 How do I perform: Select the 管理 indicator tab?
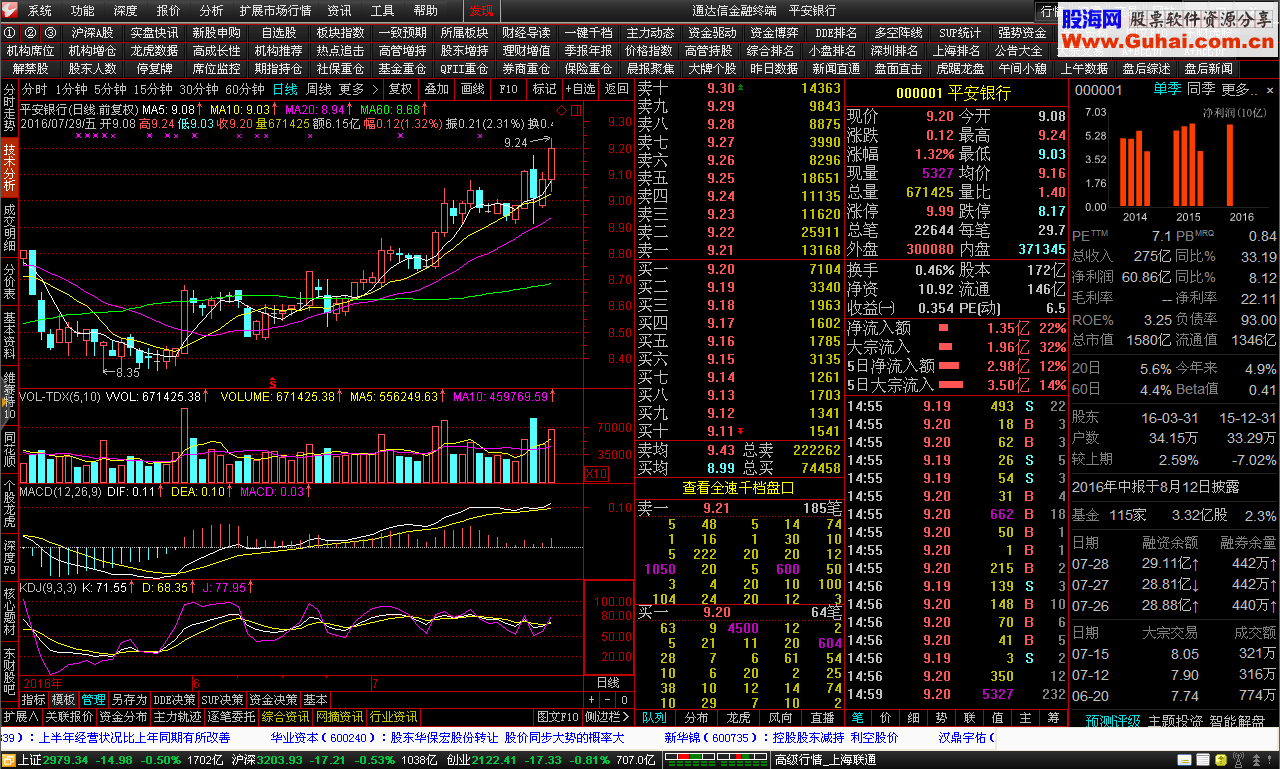[93, 700]
